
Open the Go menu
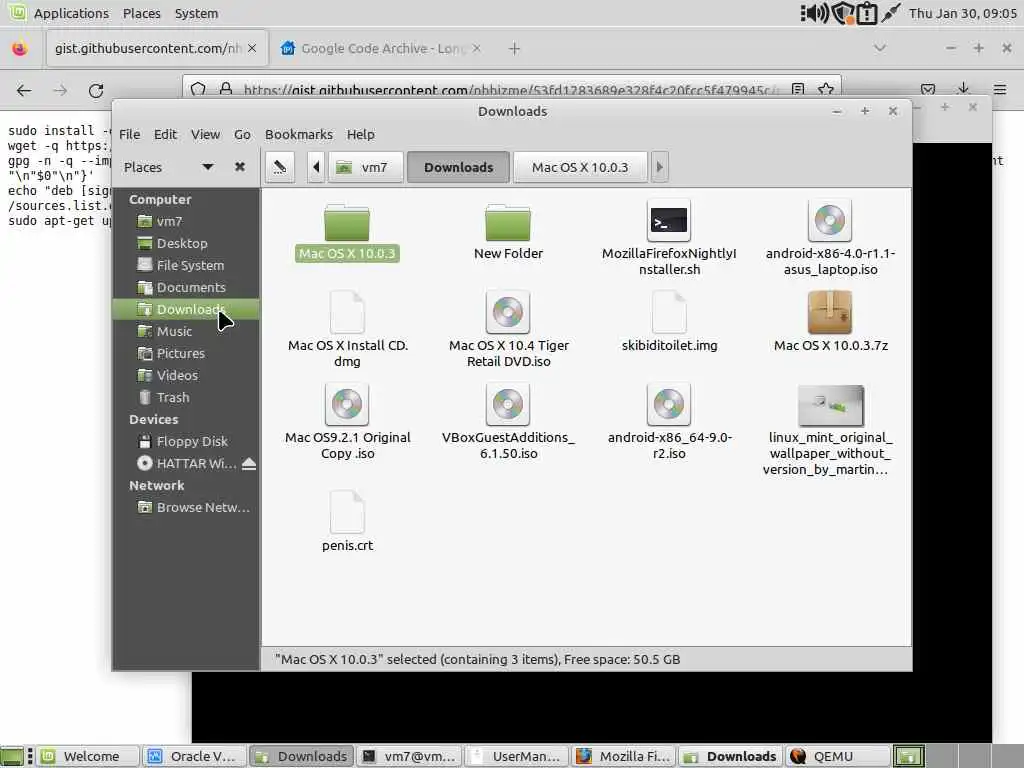click(x=242, y=135)
